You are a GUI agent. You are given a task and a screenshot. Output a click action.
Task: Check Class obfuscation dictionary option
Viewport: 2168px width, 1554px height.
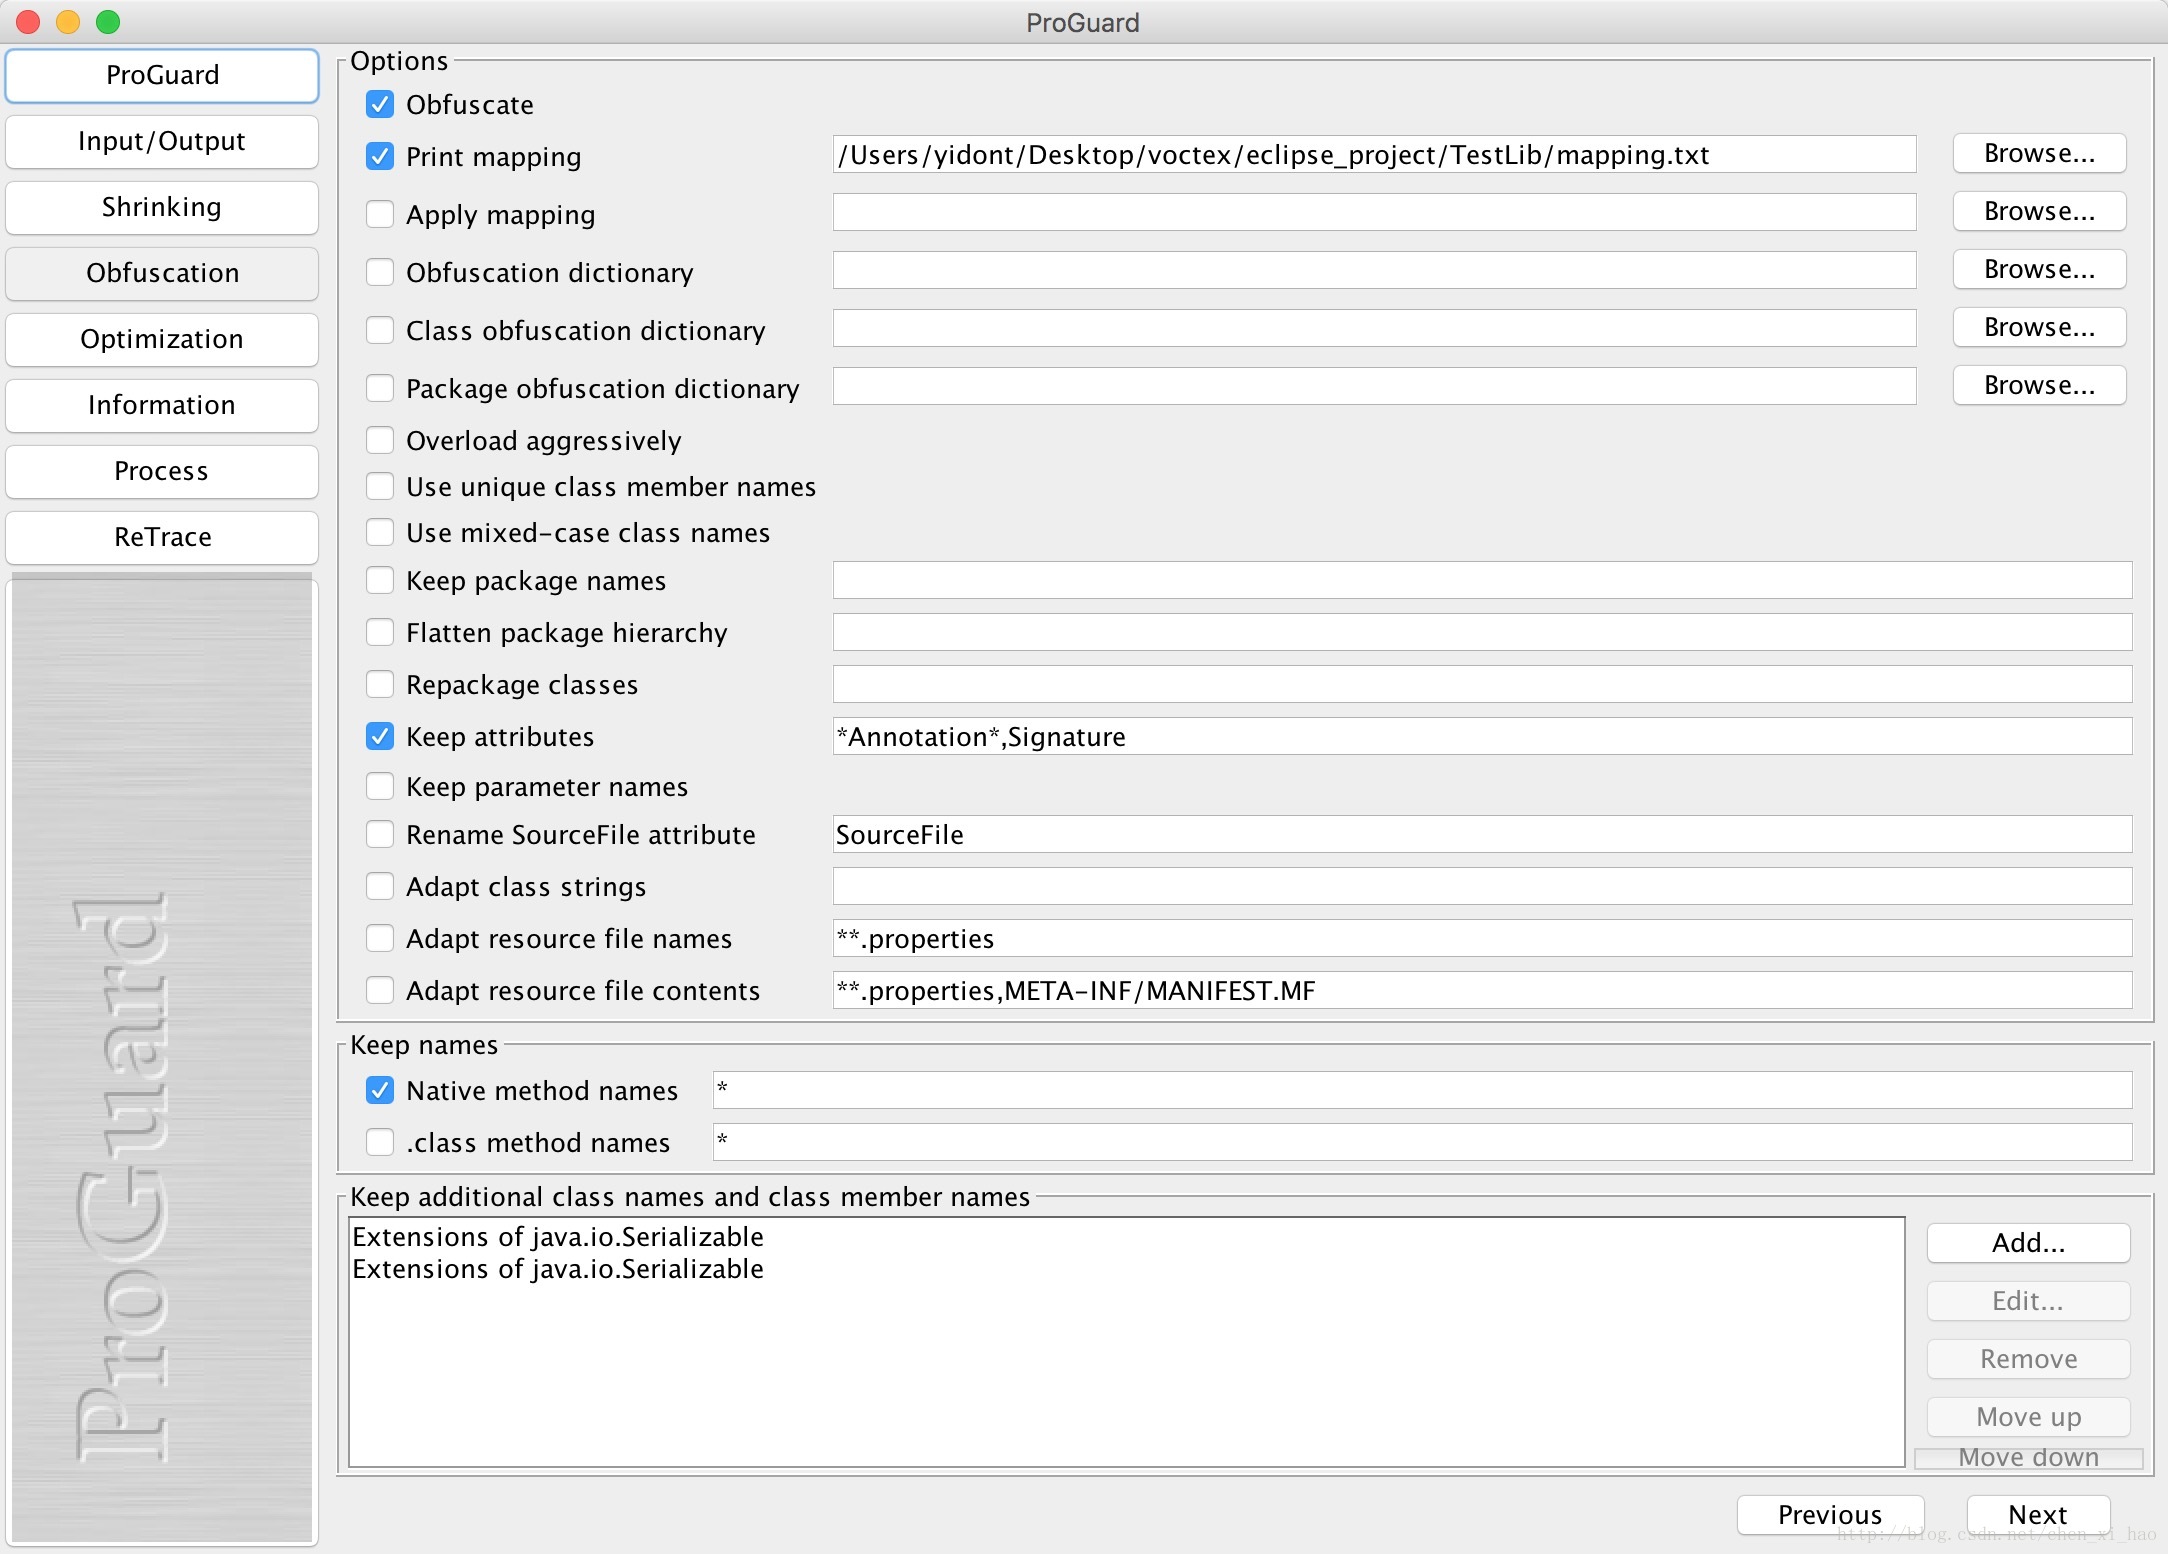(380, 330)
